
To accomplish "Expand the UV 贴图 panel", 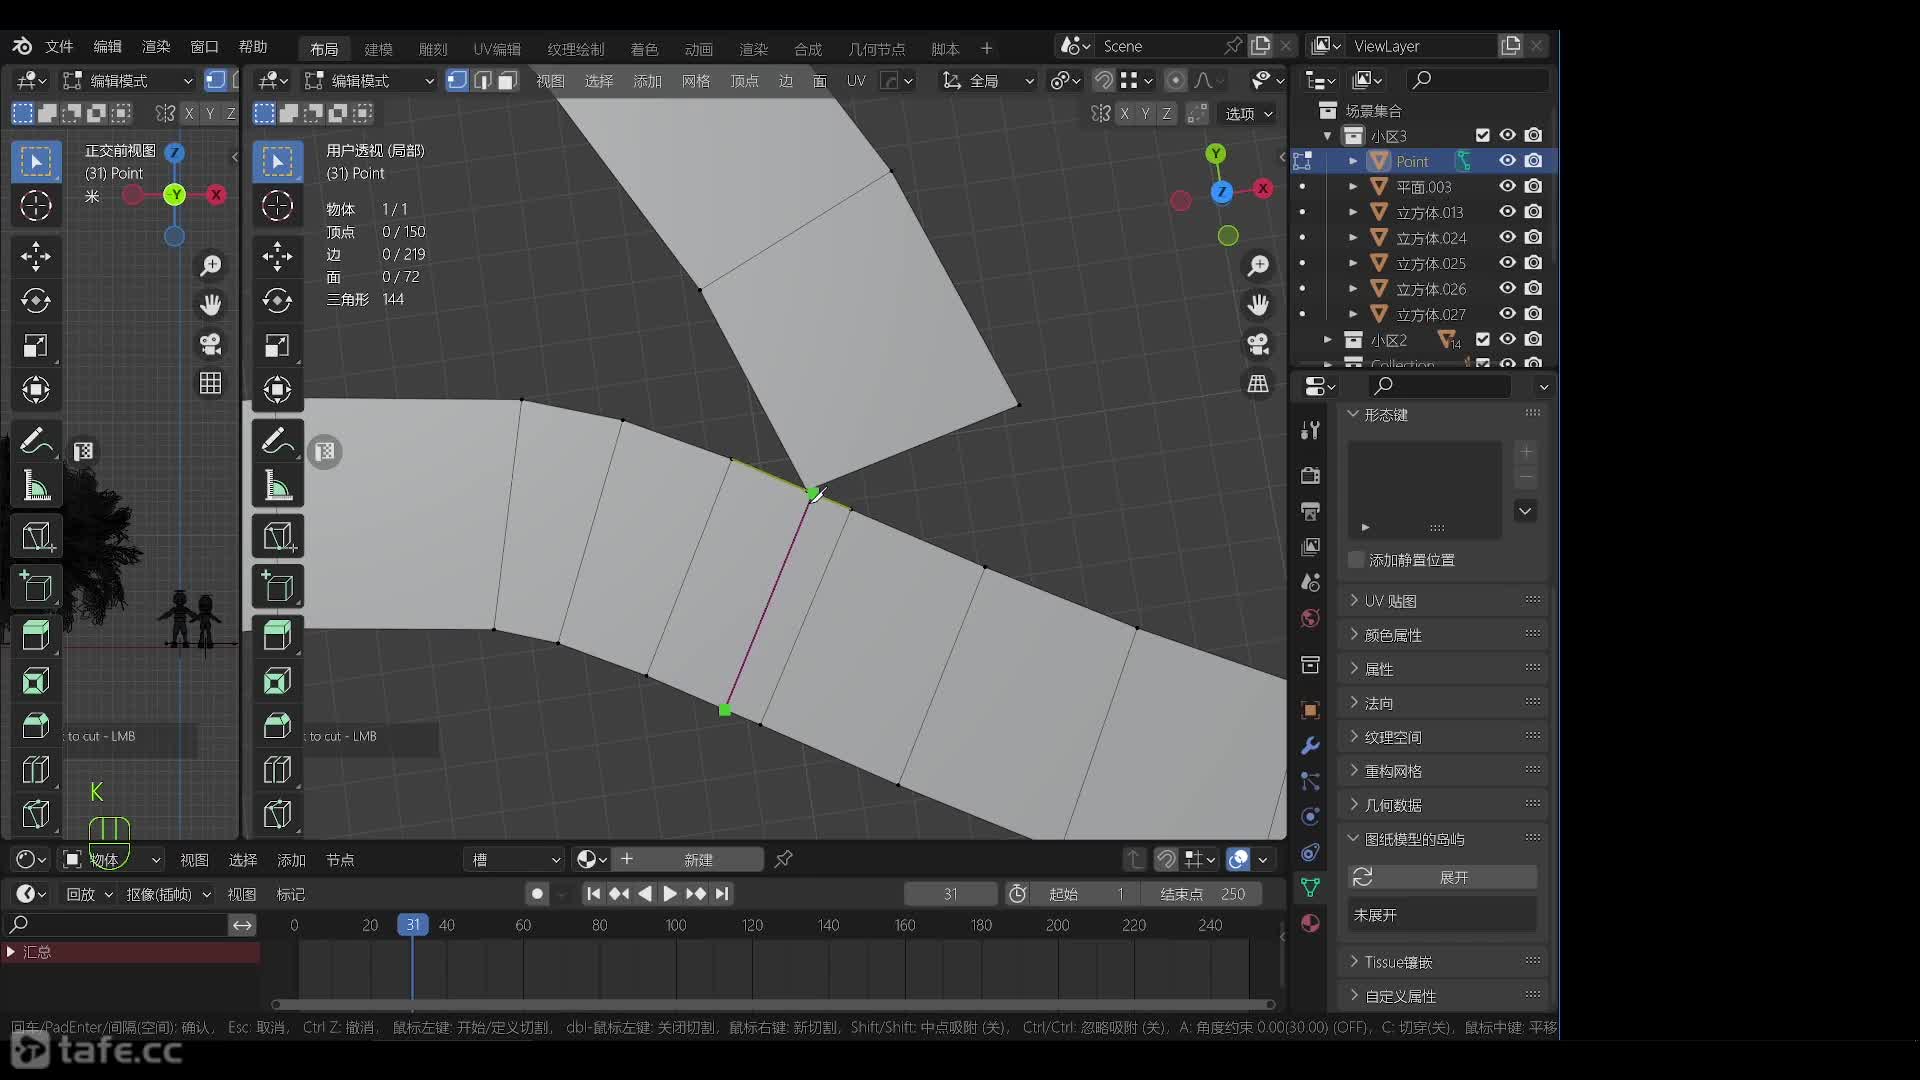I will pyautogui.click(x=1444, y=601).
